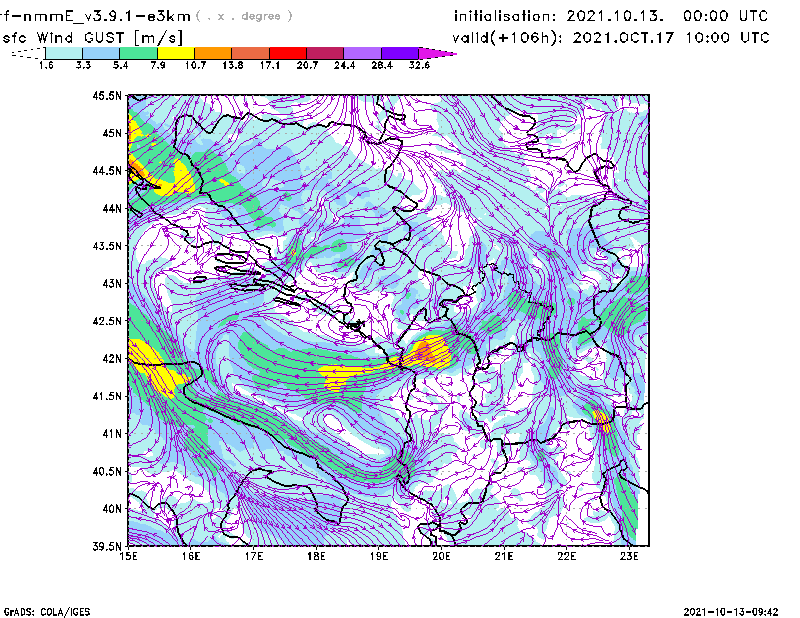Image resolution: width=800 pixels, height=618 pixels.
Task: Click the legend value 32.6
Action: 419,65
